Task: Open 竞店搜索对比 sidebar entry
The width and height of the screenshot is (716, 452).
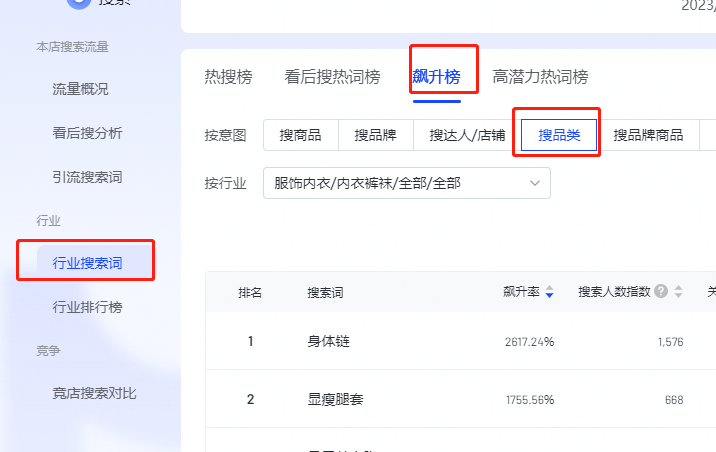Action: (x=94, y=393)
